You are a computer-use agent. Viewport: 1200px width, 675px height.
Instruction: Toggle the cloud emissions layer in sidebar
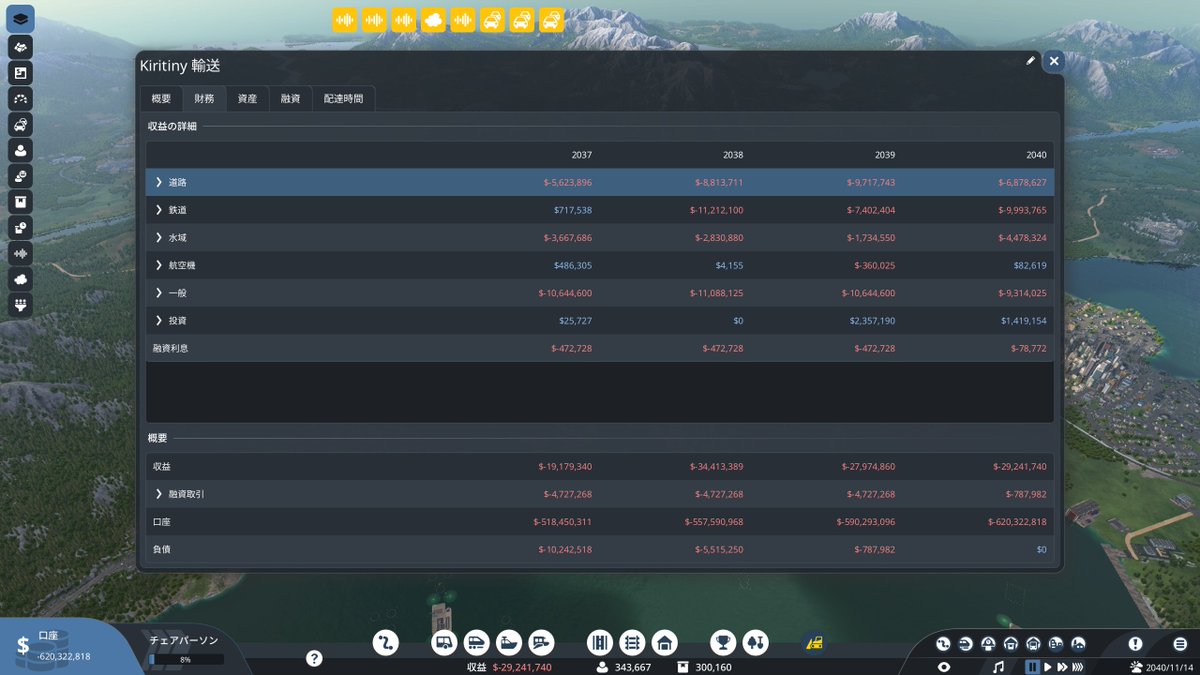[20, 280]
